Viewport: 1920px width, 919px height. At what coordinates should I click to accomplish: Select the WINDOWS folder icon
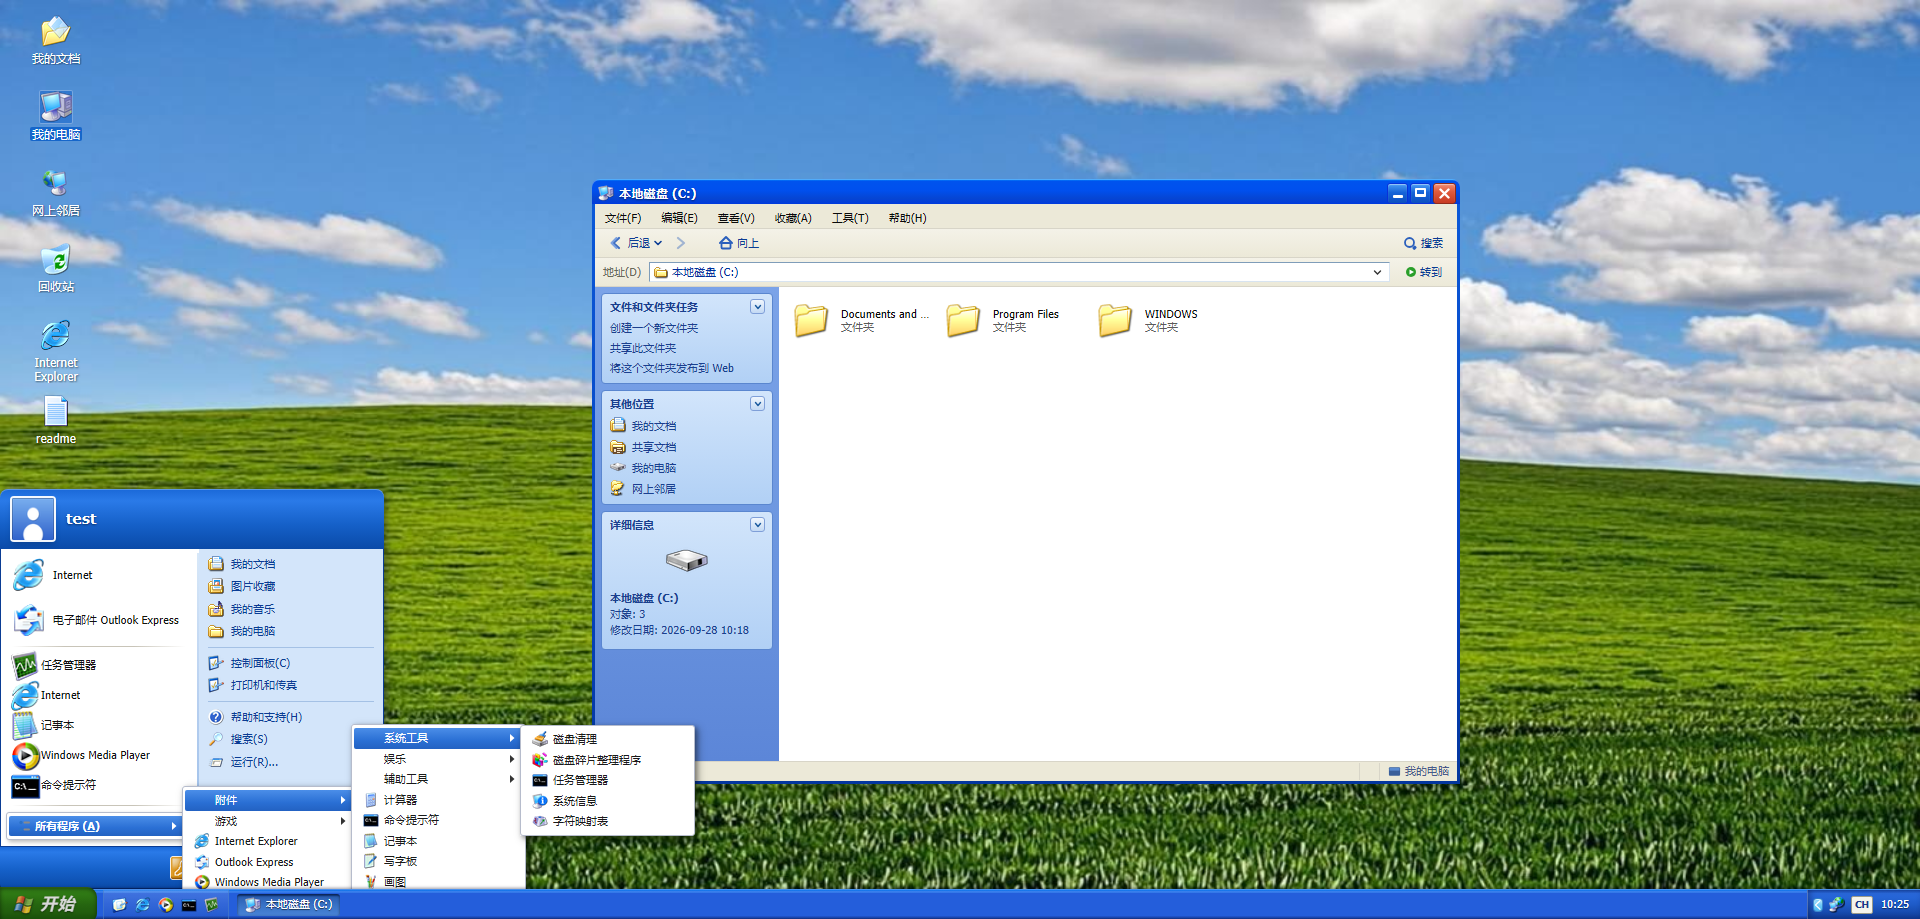[1115, 320]
